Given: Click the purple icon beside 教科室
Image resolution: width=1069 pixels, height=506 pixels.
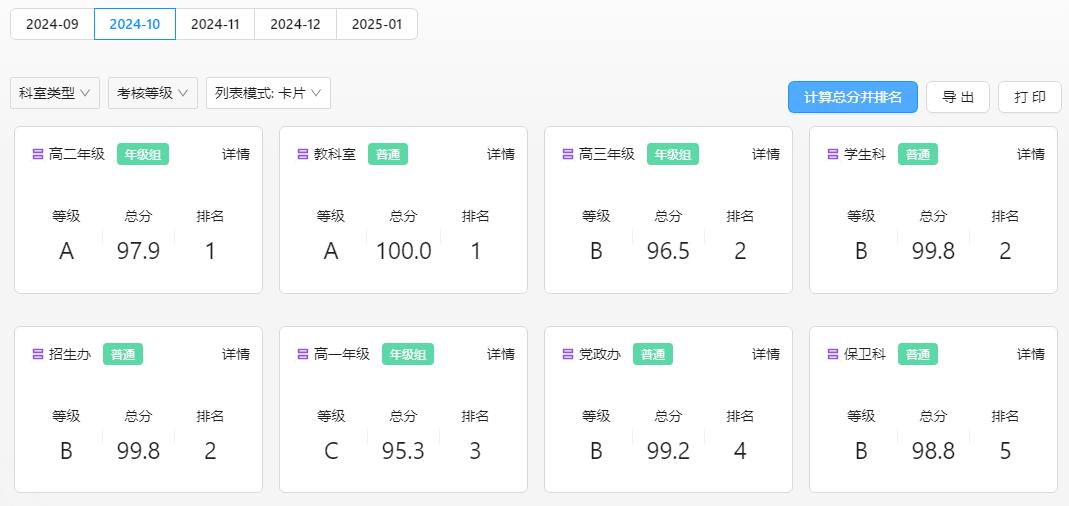Looking at the screenshot, I should (x=303, y=154).
